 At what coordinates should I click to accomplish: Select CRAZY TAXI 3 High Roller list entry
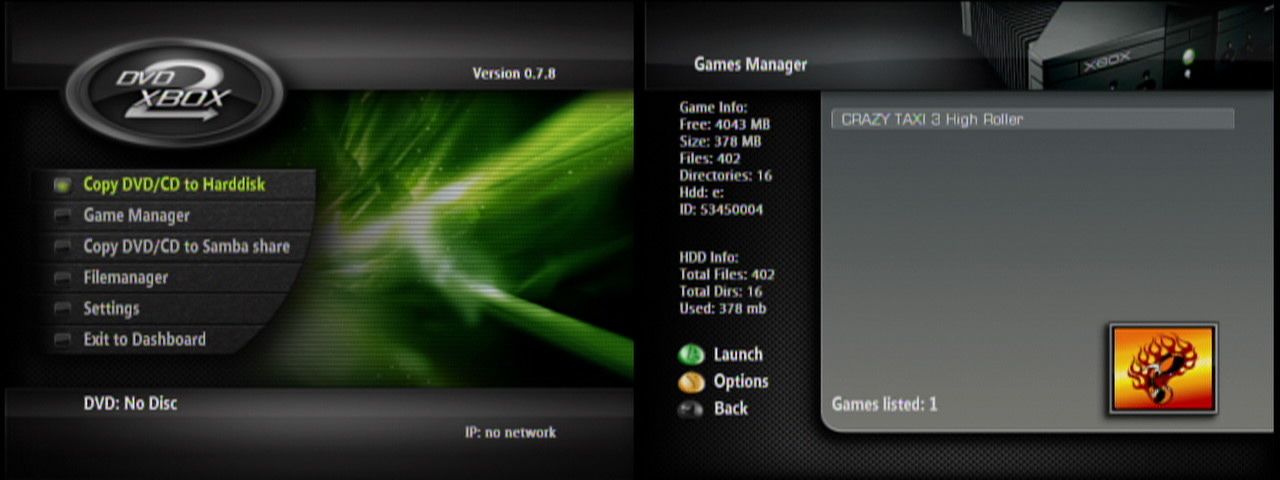point(1032,119)
